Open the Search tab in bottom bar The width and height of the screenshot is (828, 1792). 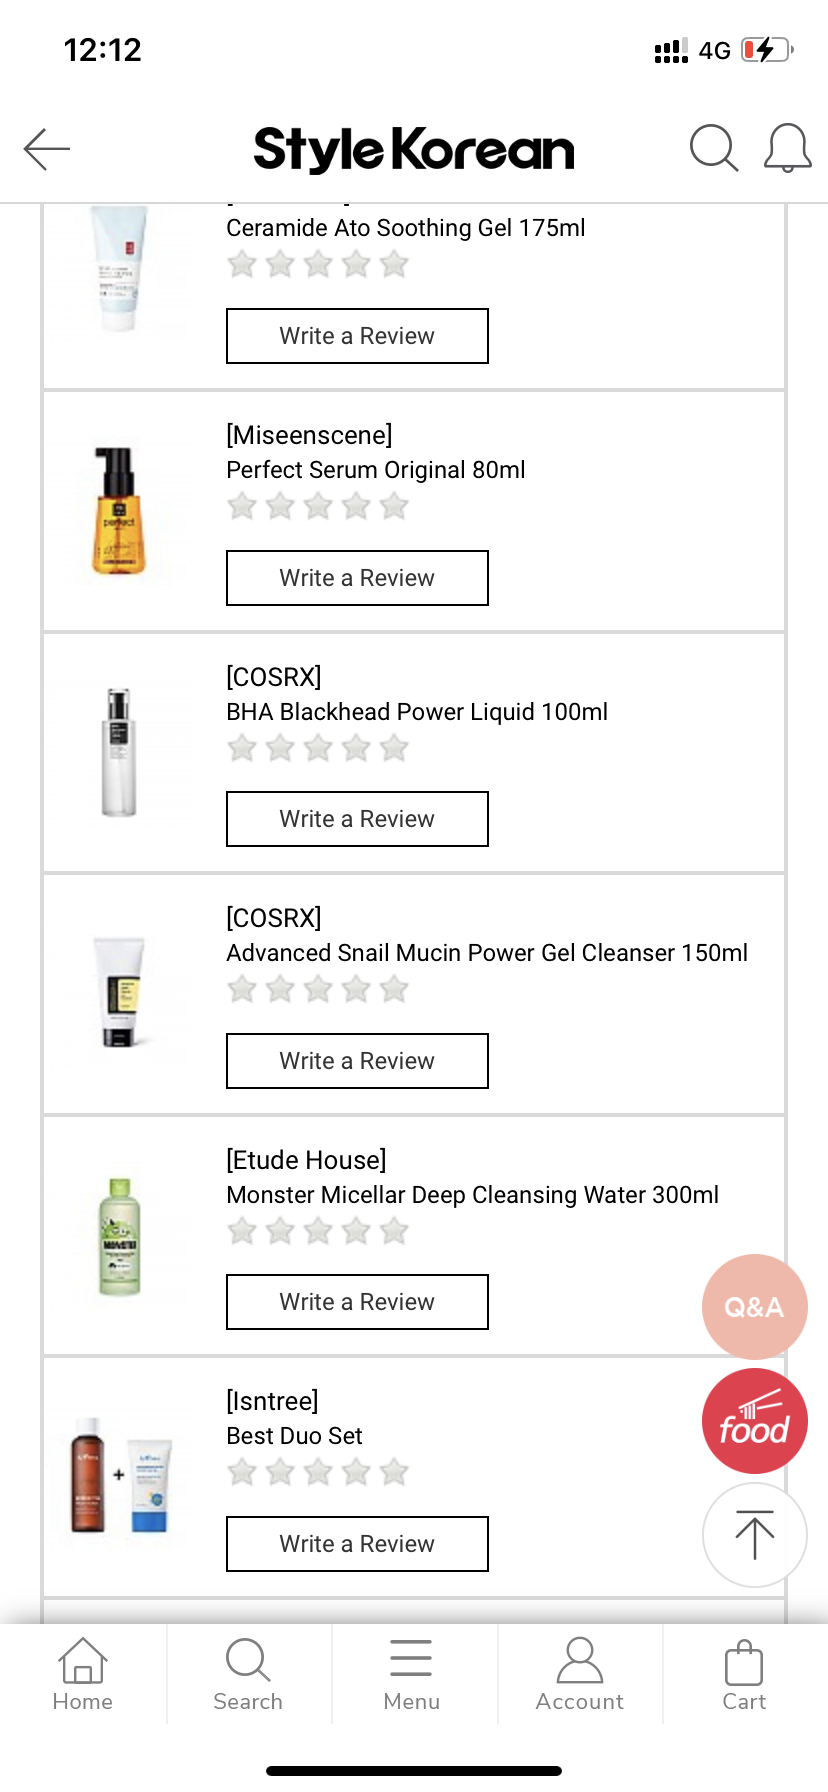point(248,1675)
